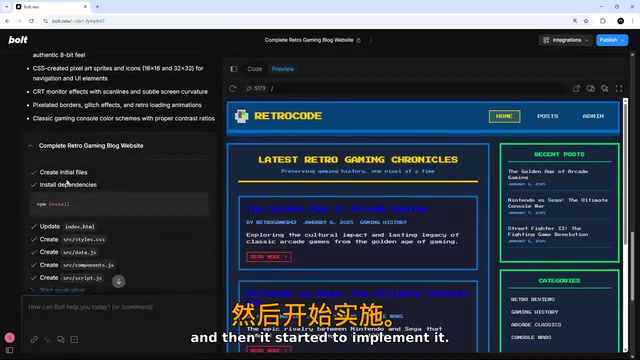Image resolution: width=640 pixels, height=360 pixels.
Task: Open project options three-dot menu
Action: (371, 40)
